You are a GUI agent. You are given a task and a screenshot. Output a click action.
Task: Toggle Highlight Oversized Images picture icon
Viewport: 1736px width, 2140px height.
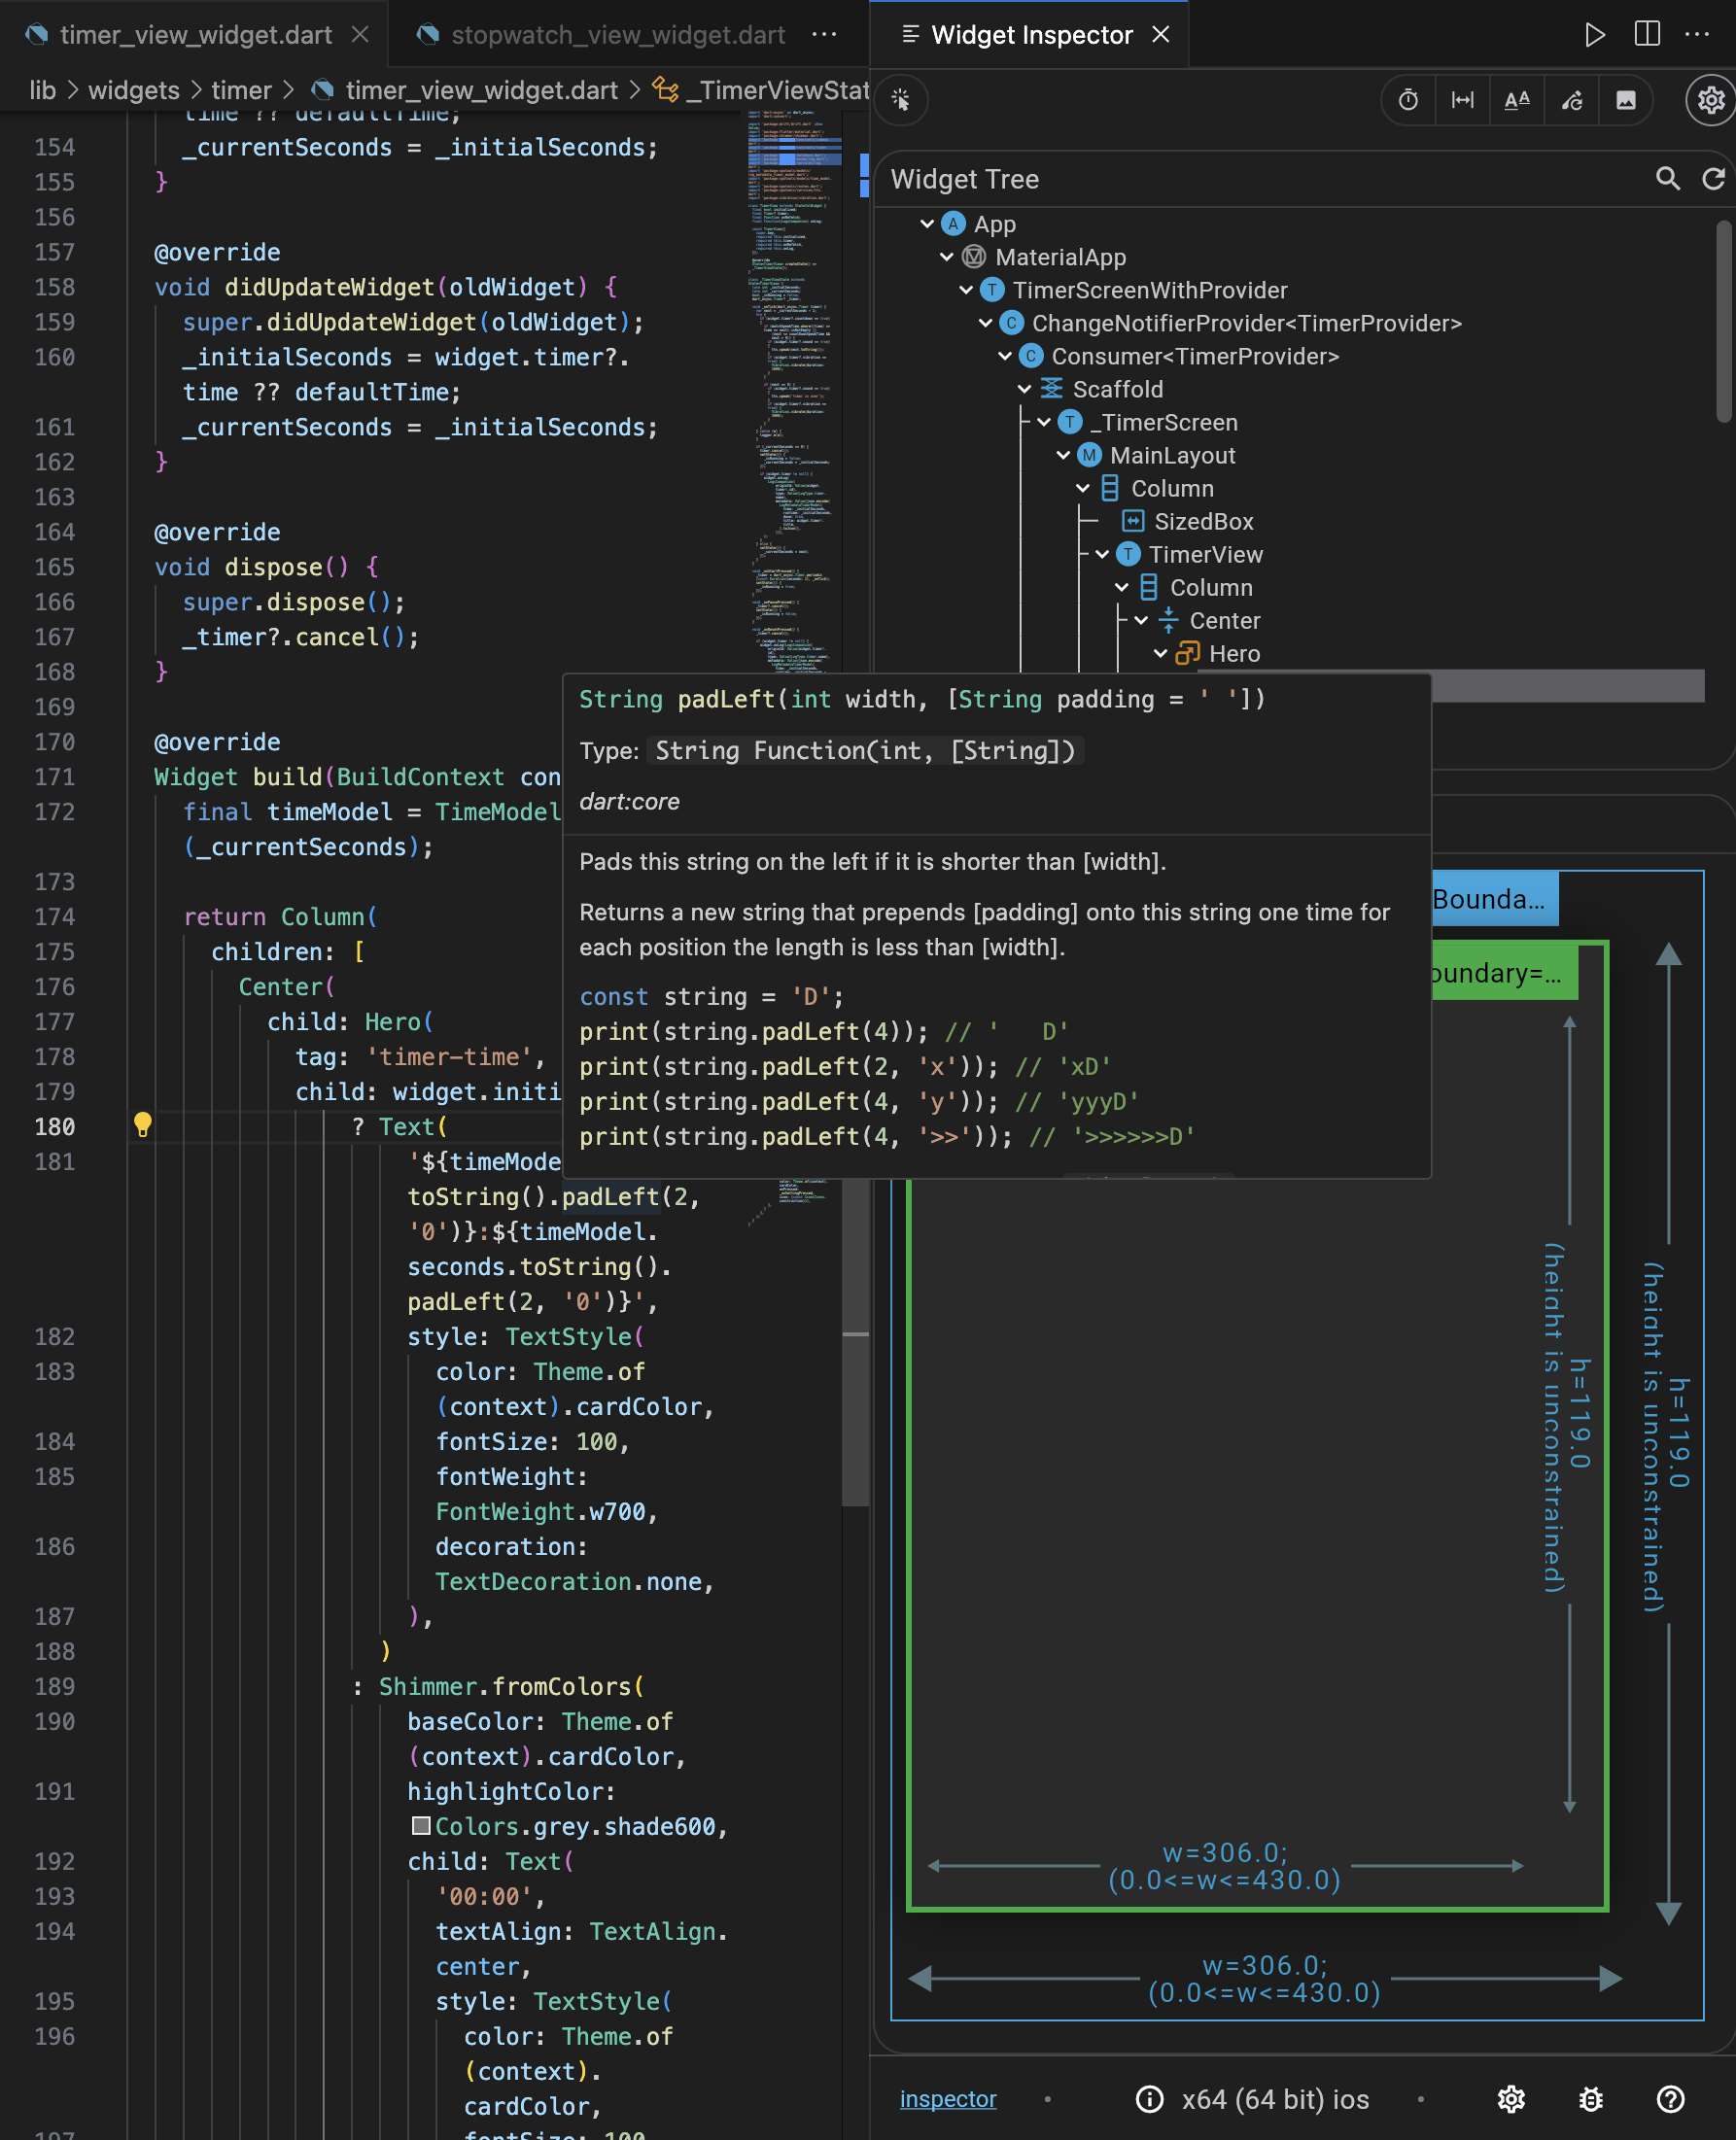point(1626,100)
